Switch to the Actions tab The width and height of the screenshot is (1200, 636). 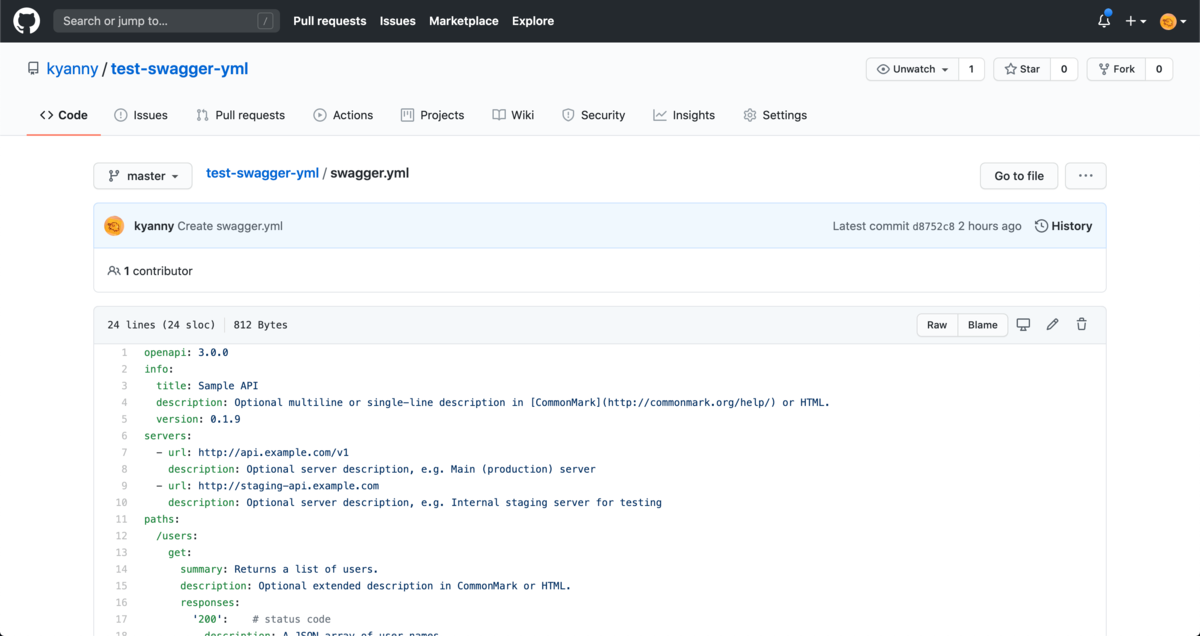(x=343, y=115)
